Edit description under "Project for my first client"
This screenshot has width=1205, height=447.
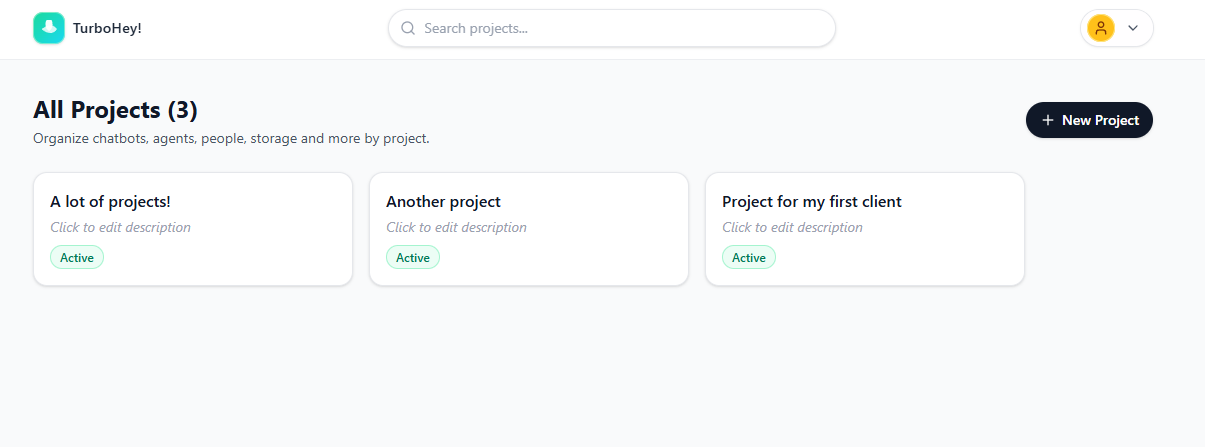click(x=792, y=227)
